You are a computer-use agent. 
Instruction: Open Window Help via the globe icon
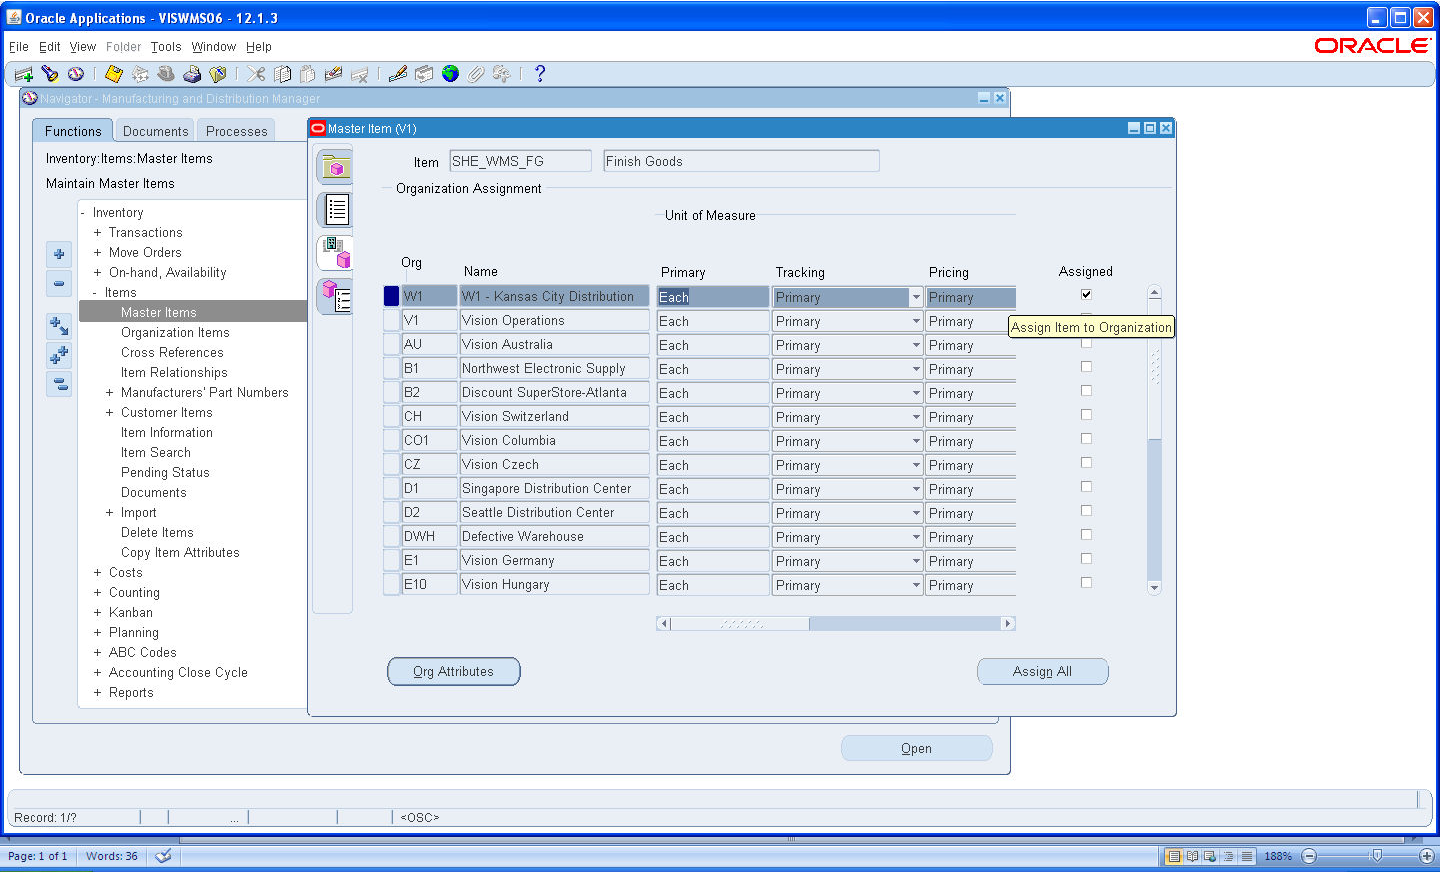pos(449,73)
